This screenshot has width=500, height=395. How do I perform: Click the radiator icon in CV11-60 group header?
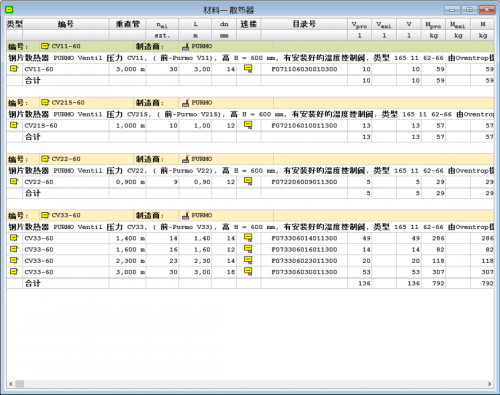[45, 46]
